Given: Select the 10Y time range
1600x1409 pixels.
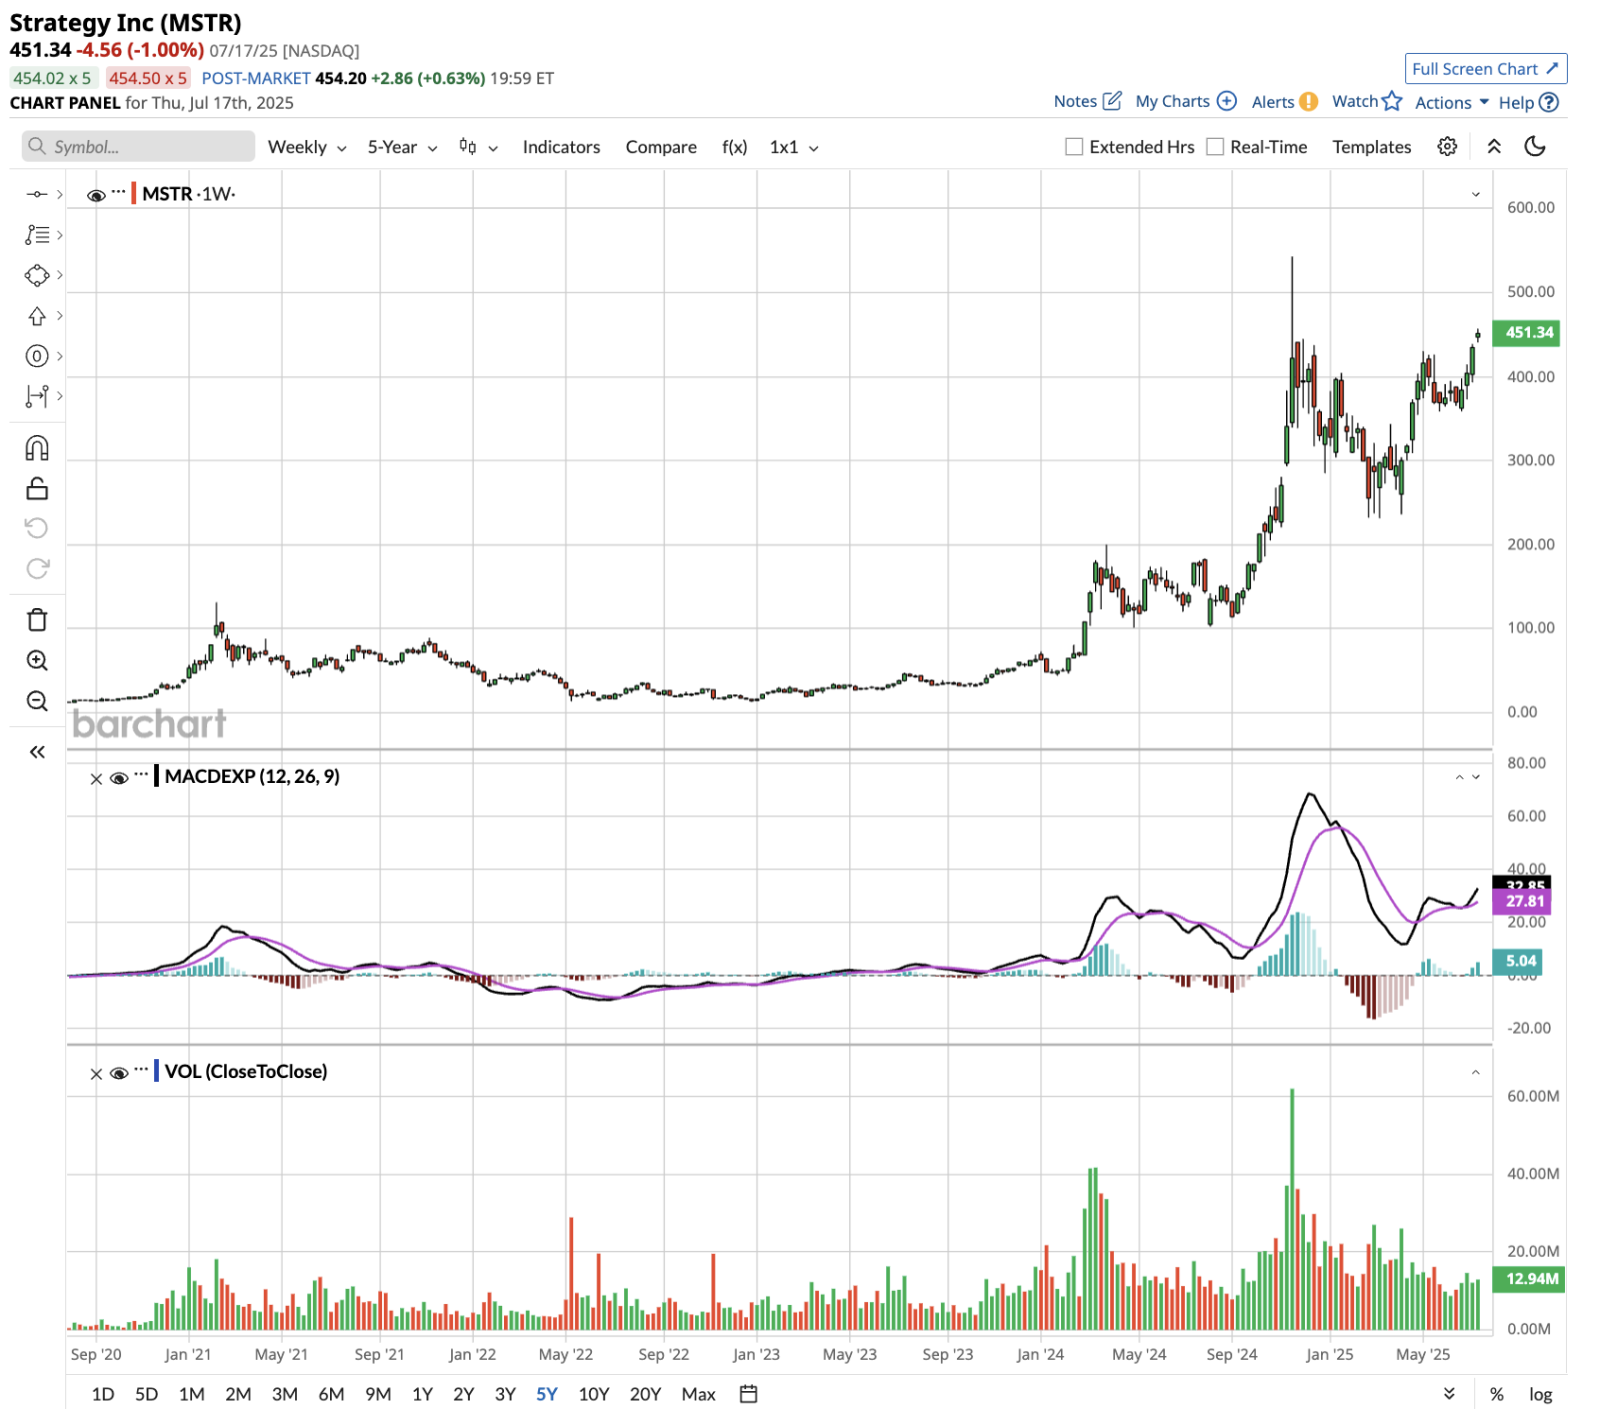Looking at the screenshot, I should 593,1393.
